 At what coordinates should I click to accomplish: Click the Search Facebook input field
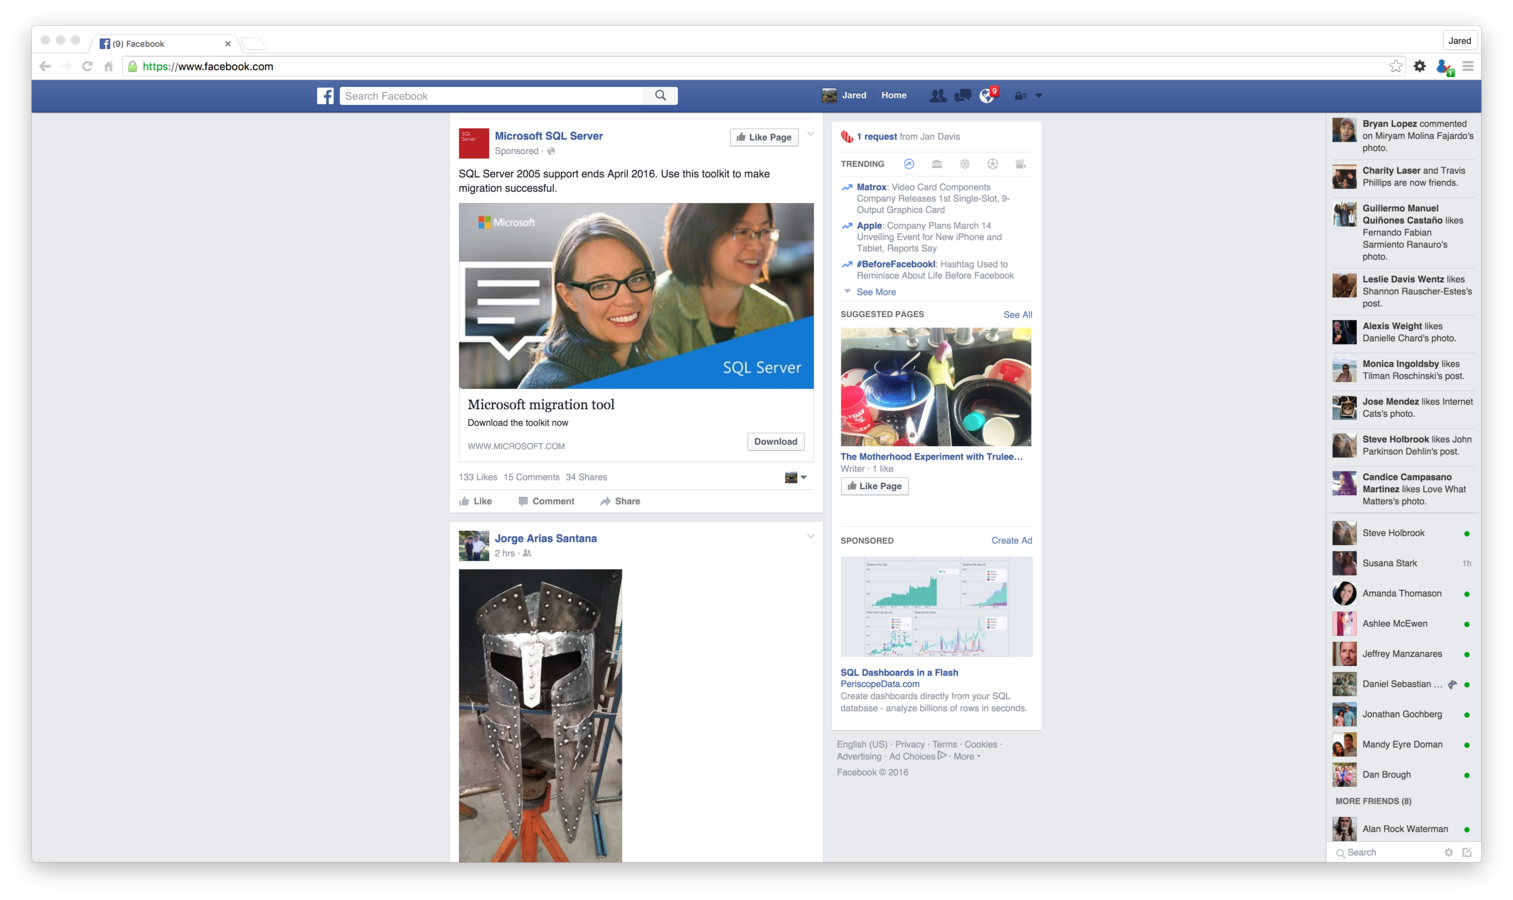[x=494, y=96]
